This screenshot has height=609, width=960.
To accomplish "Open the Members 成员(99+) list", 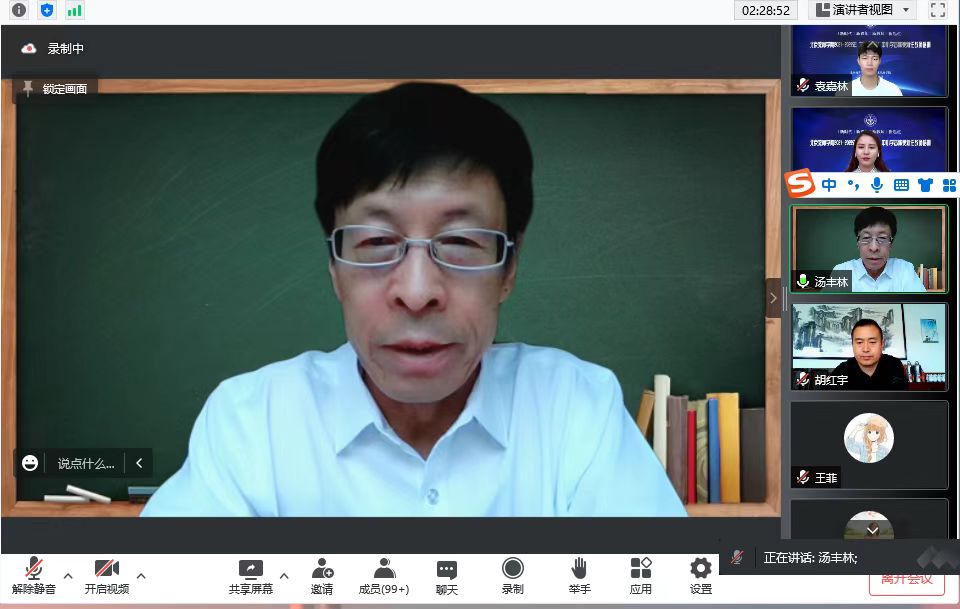I will [384, 576].
